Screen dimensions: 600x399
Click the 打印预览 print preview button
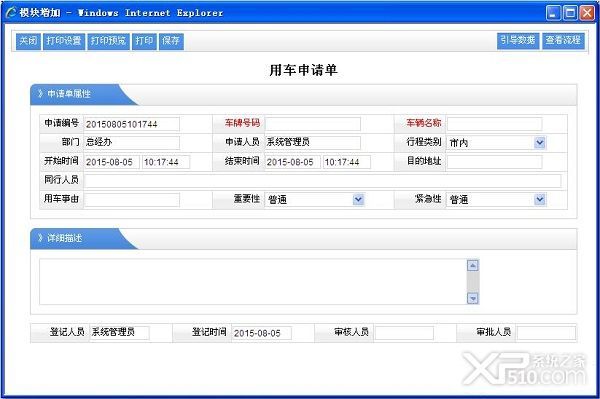click(x=109, y=41)
